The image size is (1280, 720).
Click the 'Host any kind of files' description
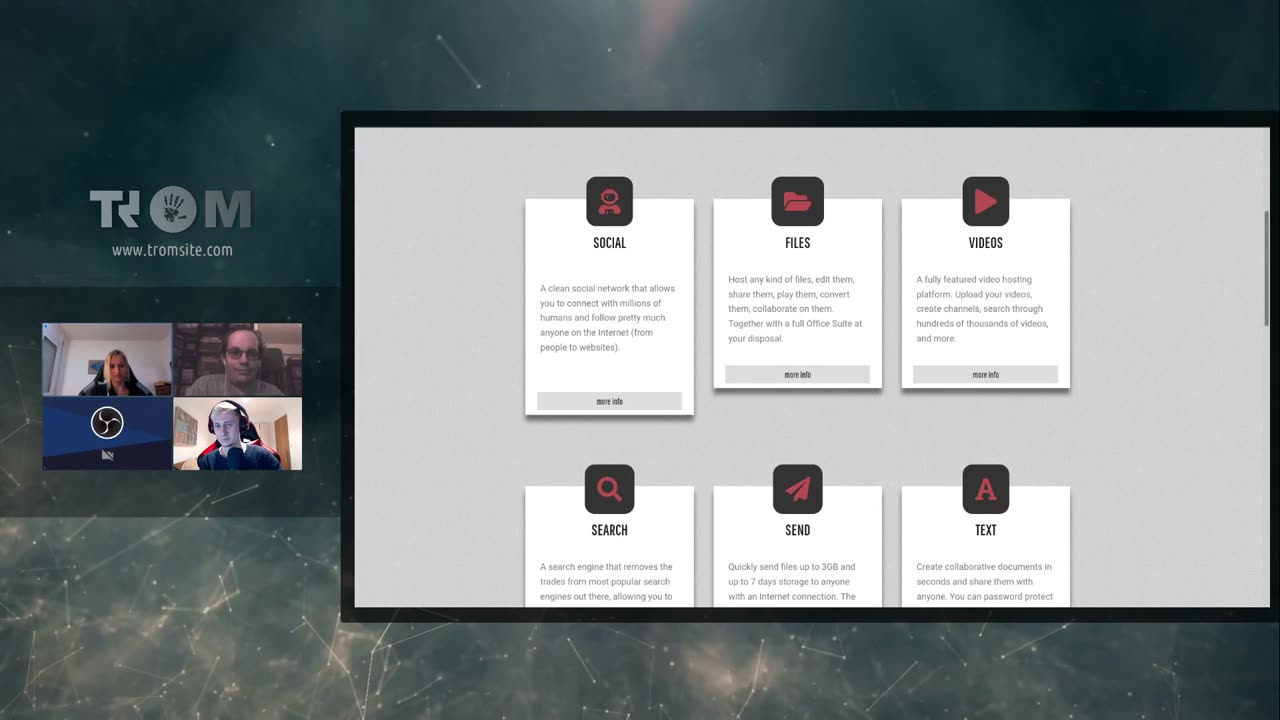tap(796, 309)
